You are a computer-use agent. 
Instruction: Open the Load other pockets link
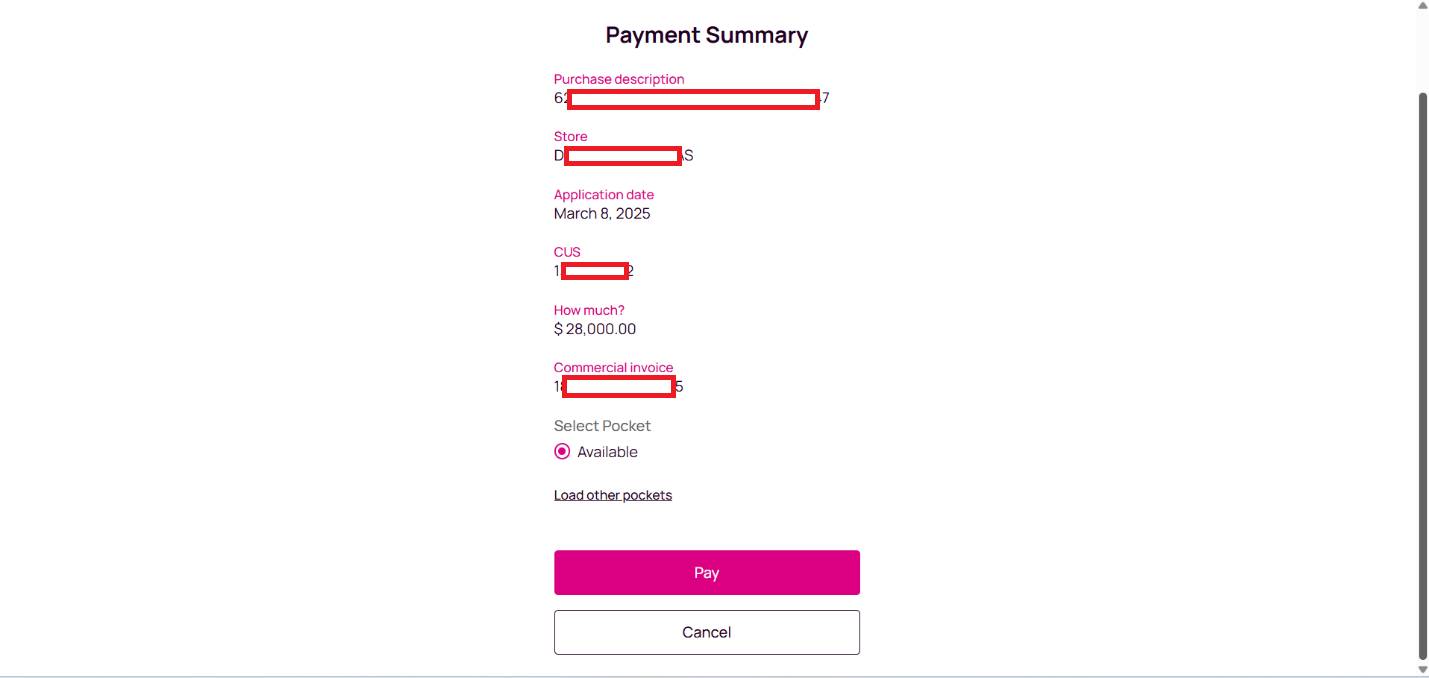(613, 495)
